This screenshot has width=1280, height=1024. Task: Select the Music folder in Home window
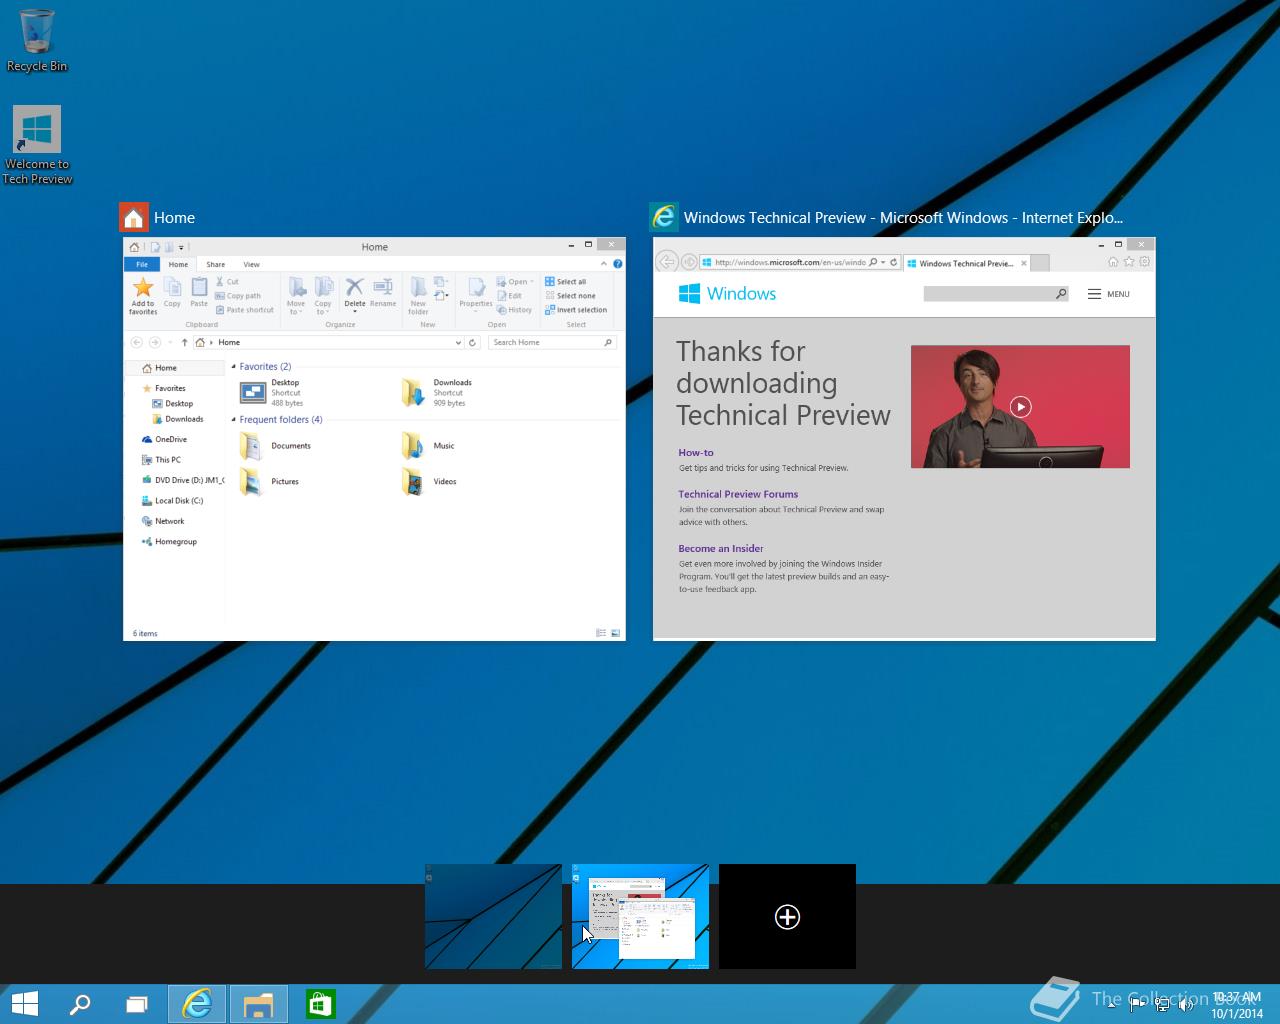[x=428, y=446]
